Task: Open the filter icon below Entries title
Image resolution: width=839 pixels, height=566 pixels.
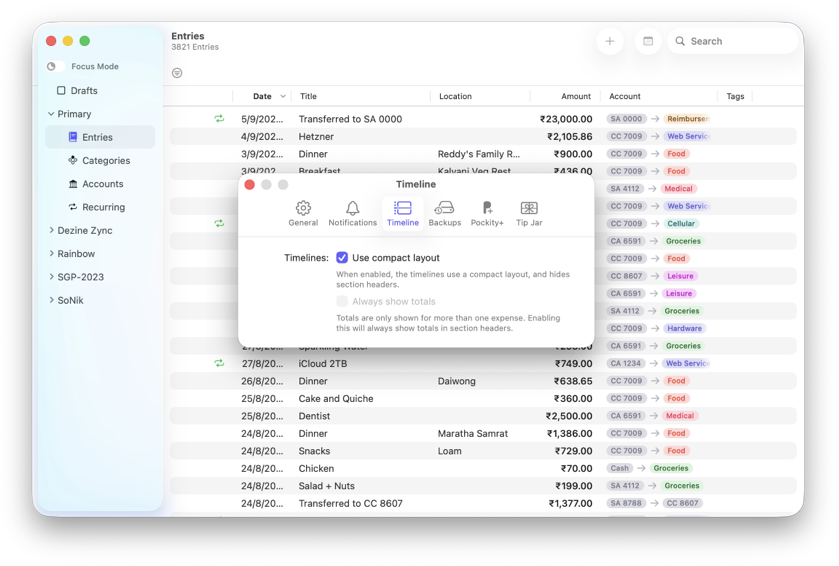Action: click(177, 73)
